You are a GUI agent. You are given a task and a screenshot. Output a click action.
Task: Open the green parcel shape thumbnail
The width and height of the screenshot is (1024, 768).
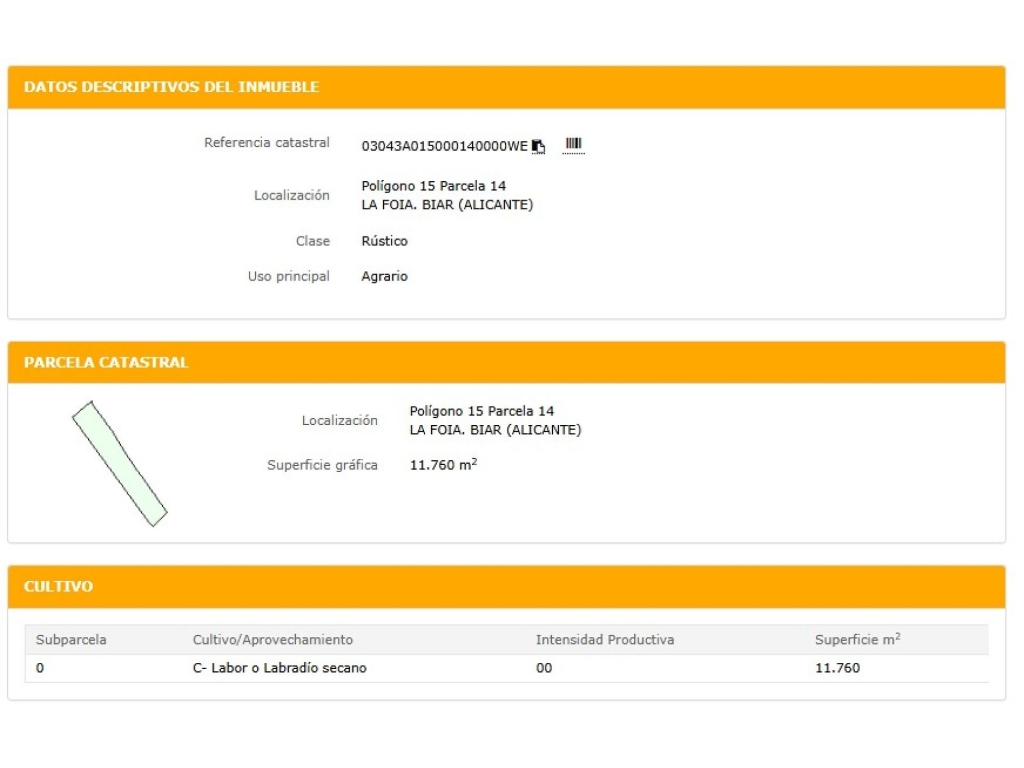[120, 464]
